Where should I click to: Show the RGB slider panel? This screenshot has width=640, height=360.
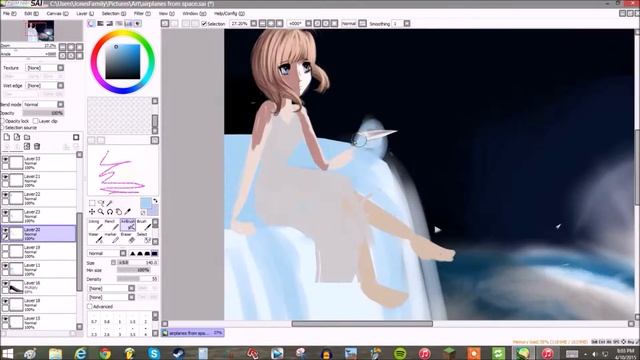[100, 24]
